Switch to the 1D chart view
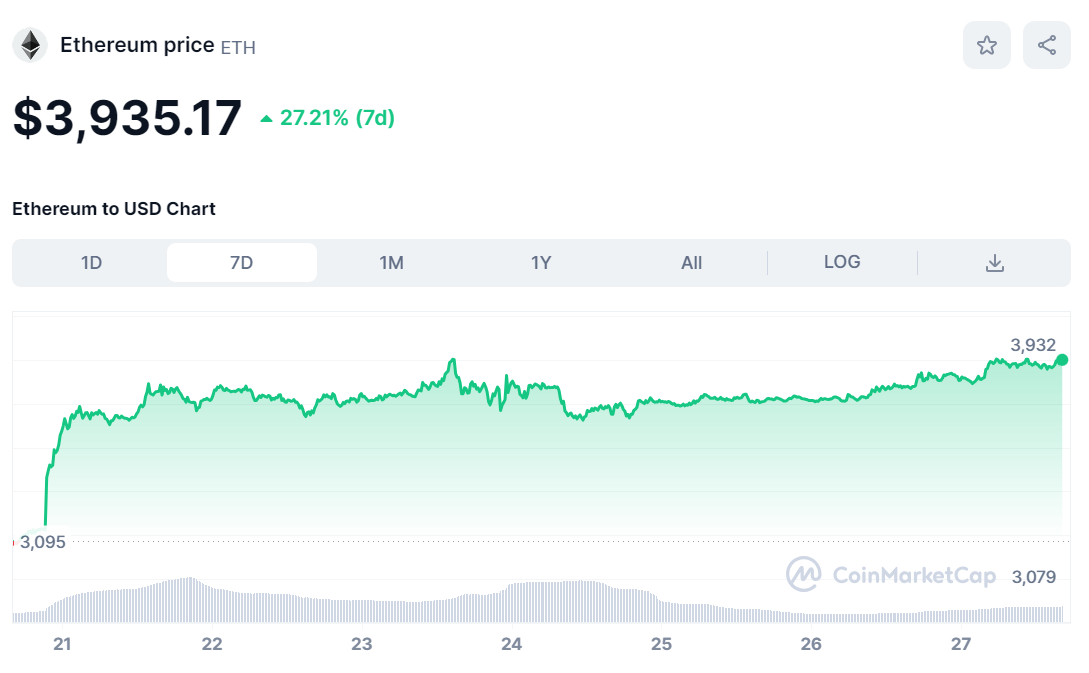This screenshot has height=673, width=1089. (92, 262)
